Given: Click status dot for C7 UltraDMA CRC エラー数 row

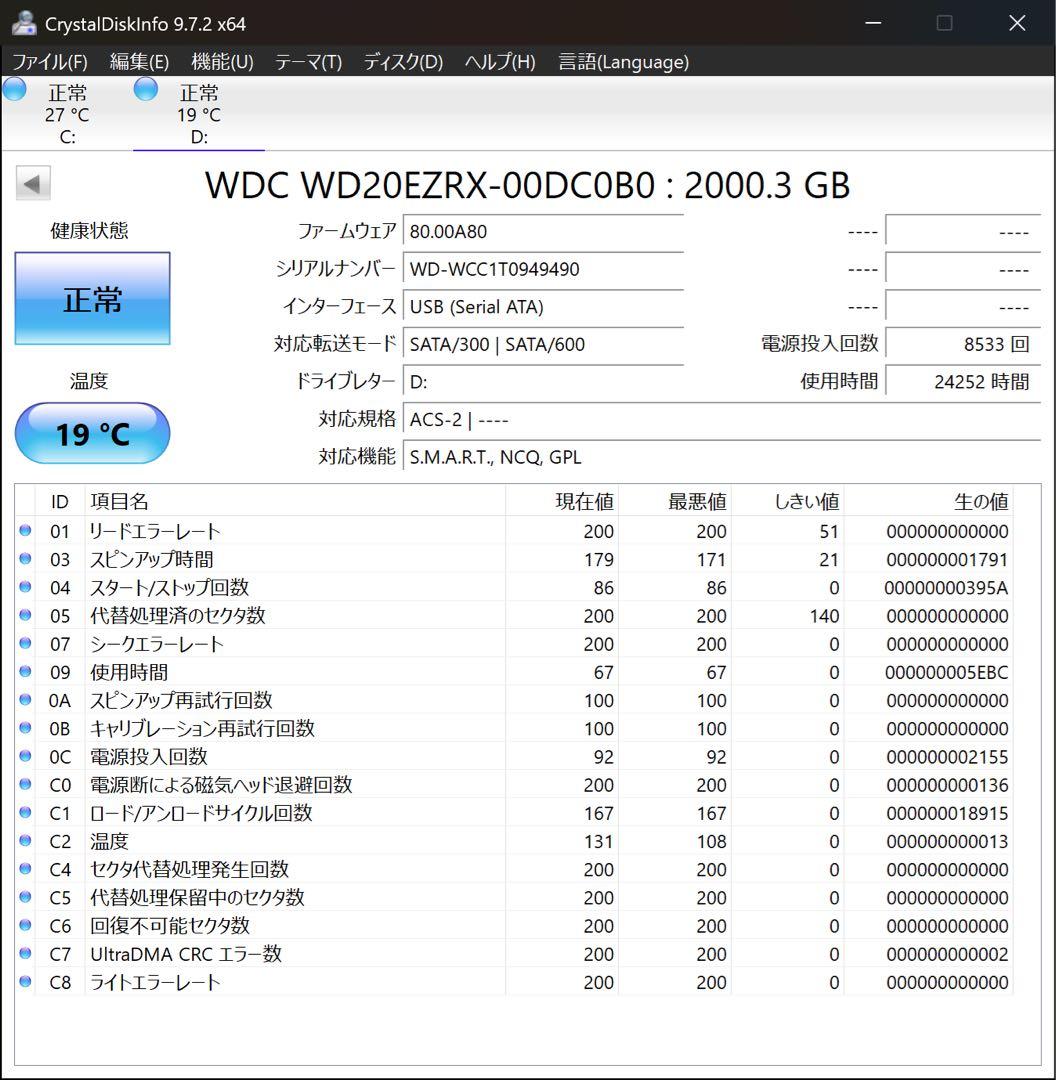Looking at the screenshot, I should [25, 954].
